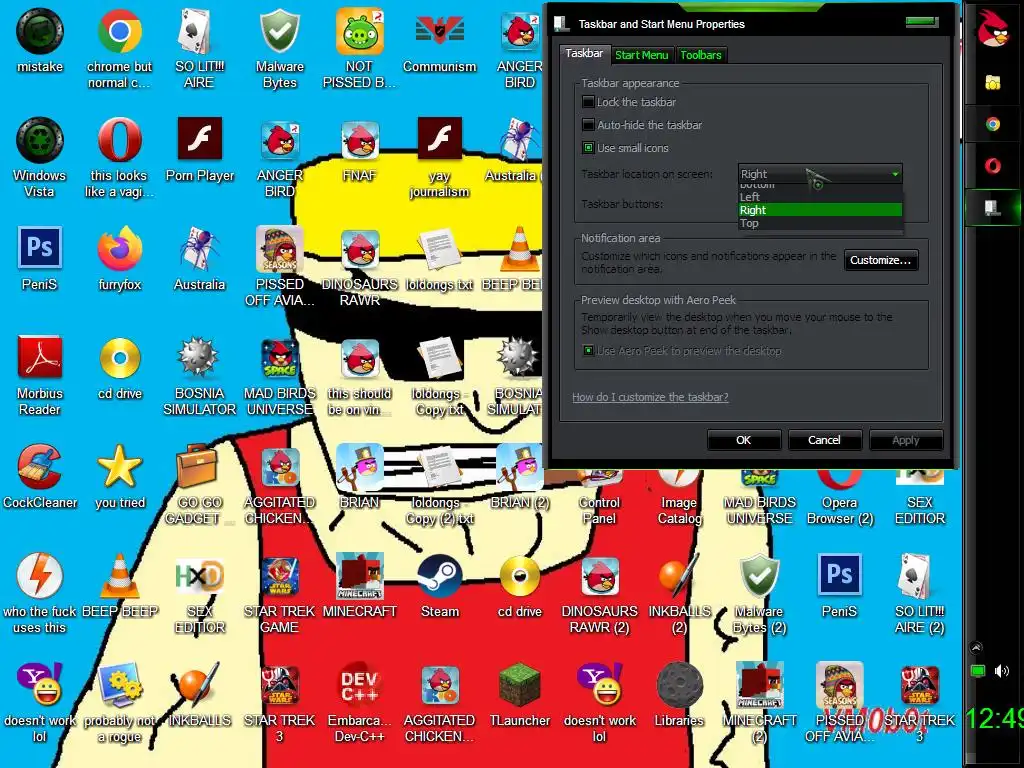1024x768 pixels.
Task: Select the Image Catalog icon
Action: 679,480
